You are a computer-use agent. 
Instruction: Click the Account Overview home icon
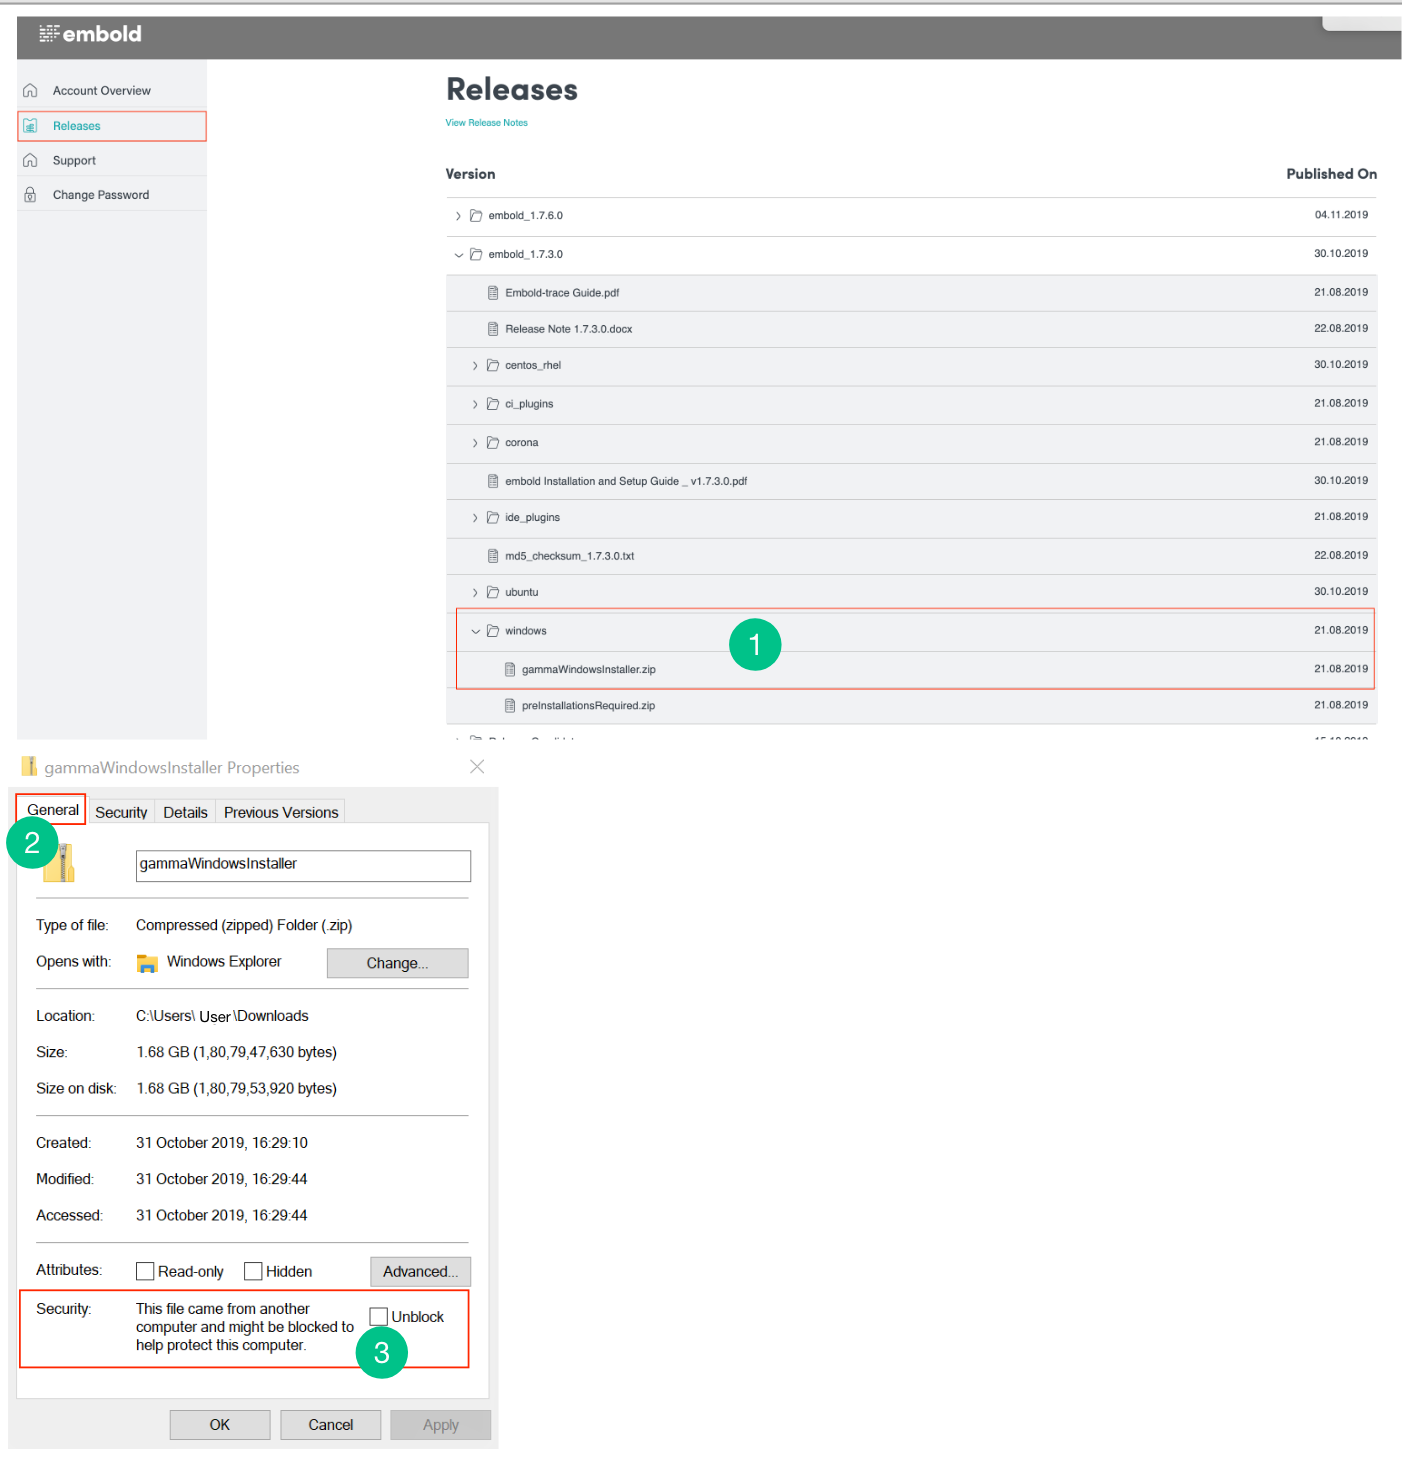click(x=30, y=91)
